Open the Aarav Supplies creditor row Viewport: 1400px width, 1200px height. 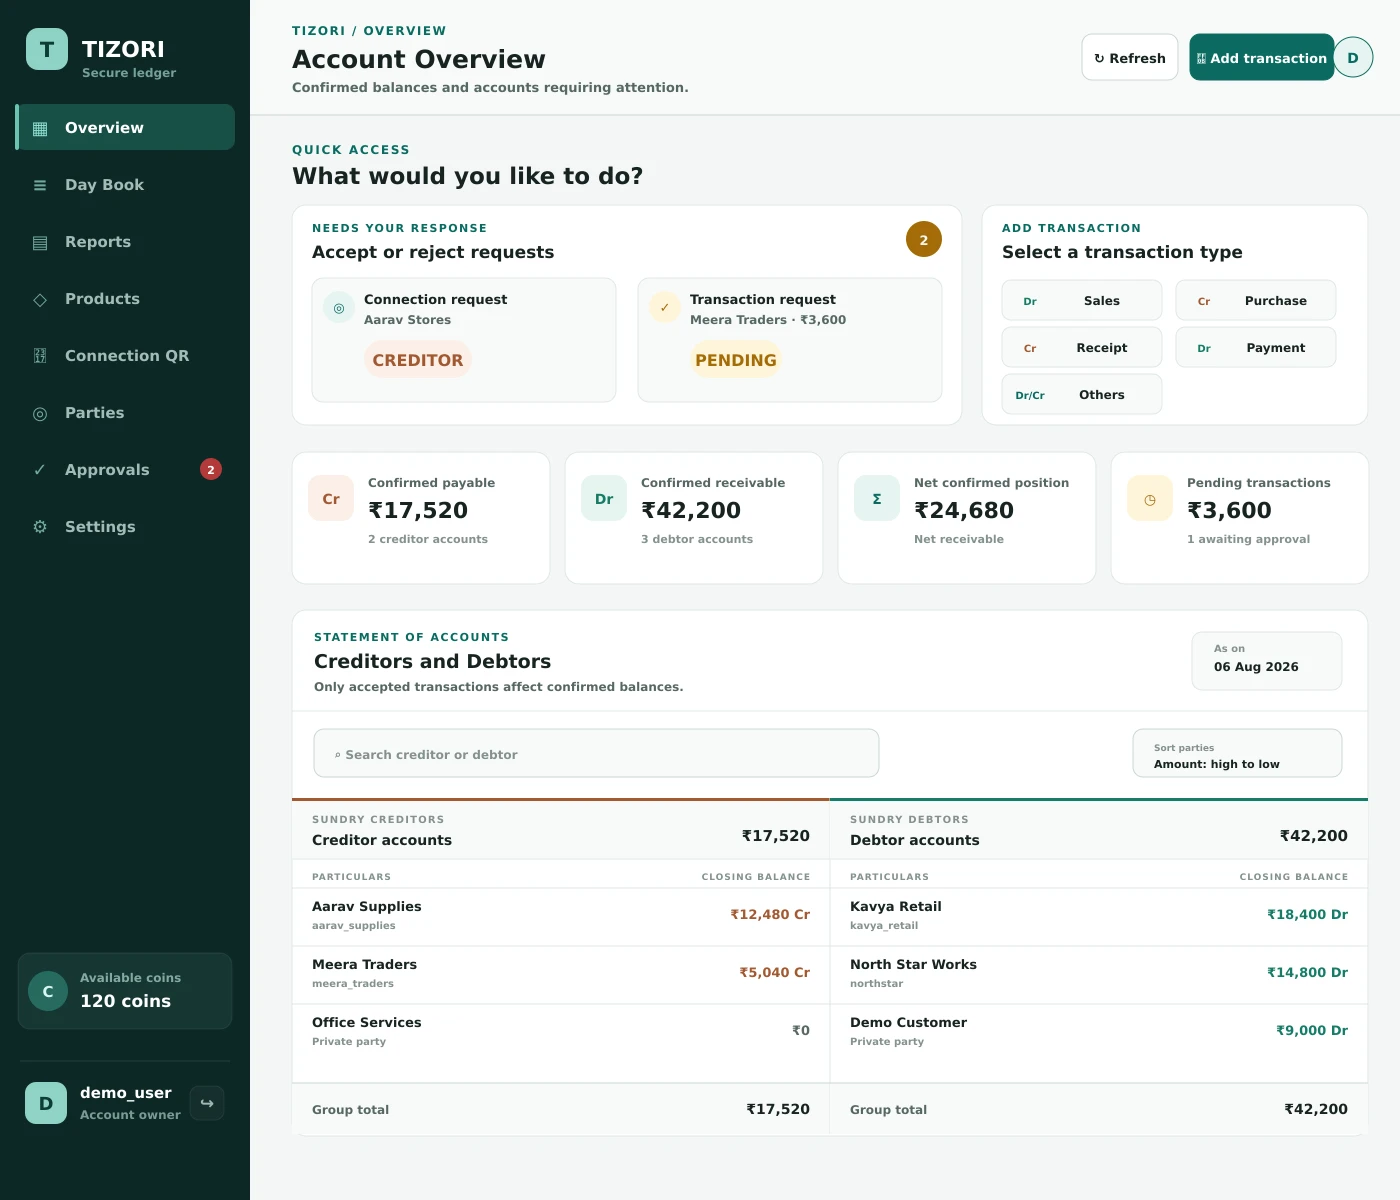(561, 915)
